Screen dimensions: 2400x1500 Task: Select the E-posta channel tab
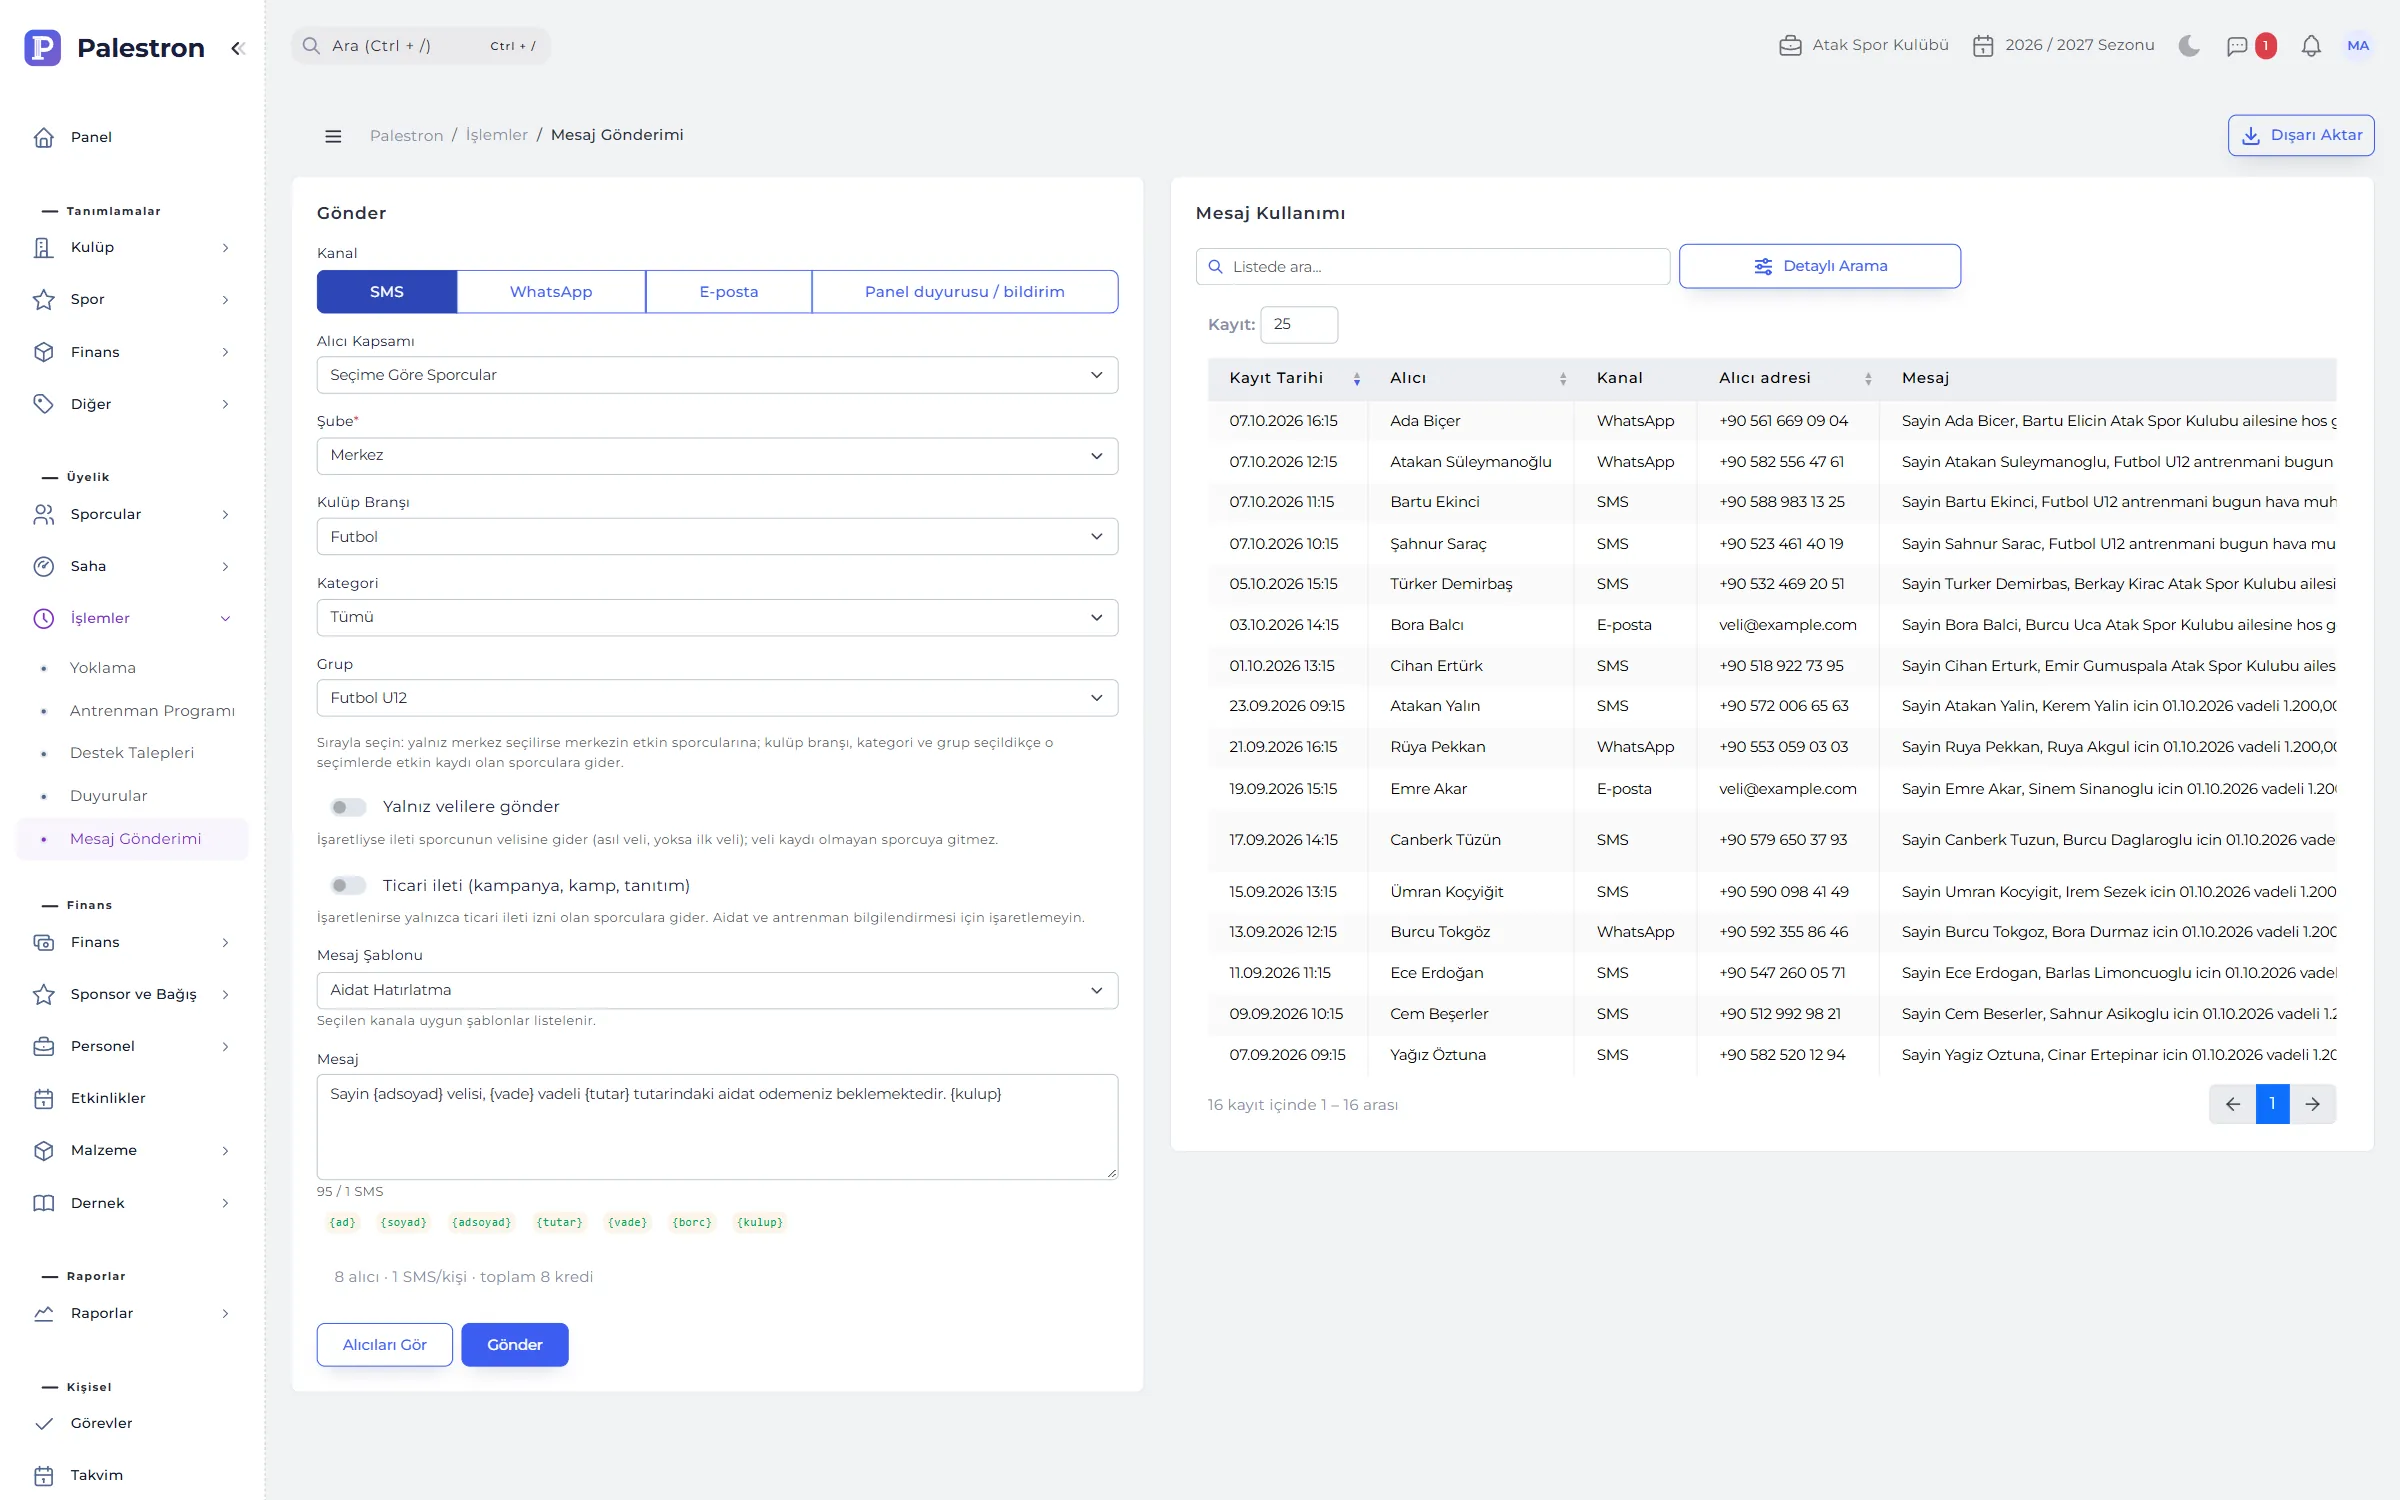point(729,292)
